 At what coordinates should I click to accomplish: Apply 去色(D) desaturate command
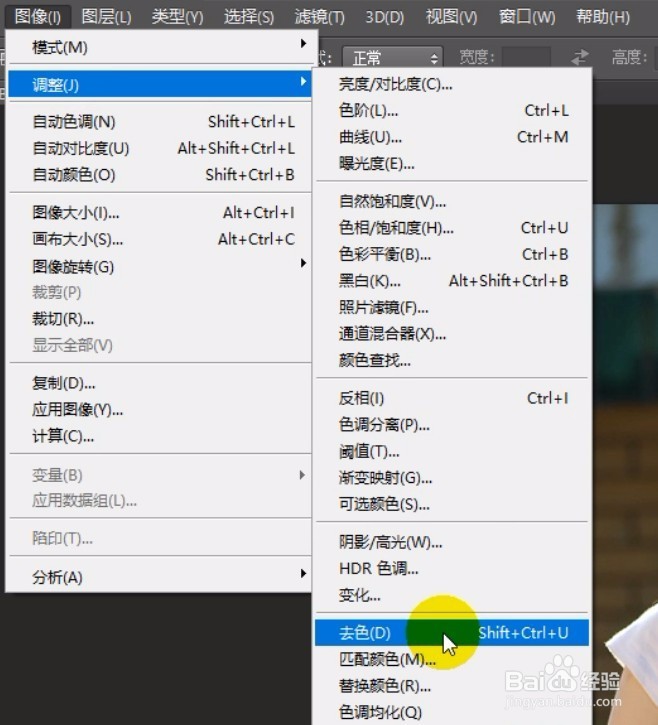point(452,633)
